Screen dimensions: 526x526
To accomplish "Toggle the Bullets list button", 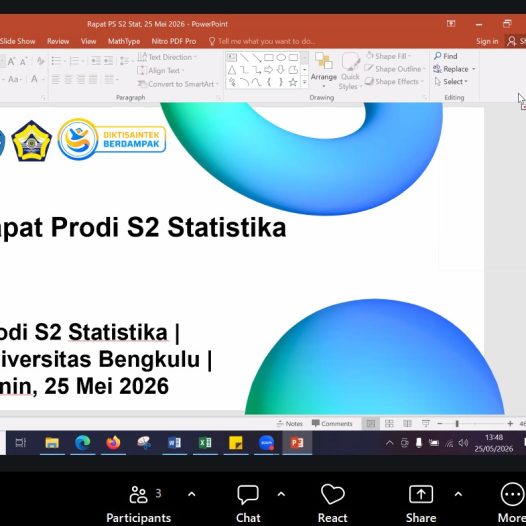I will pos(56,61).
